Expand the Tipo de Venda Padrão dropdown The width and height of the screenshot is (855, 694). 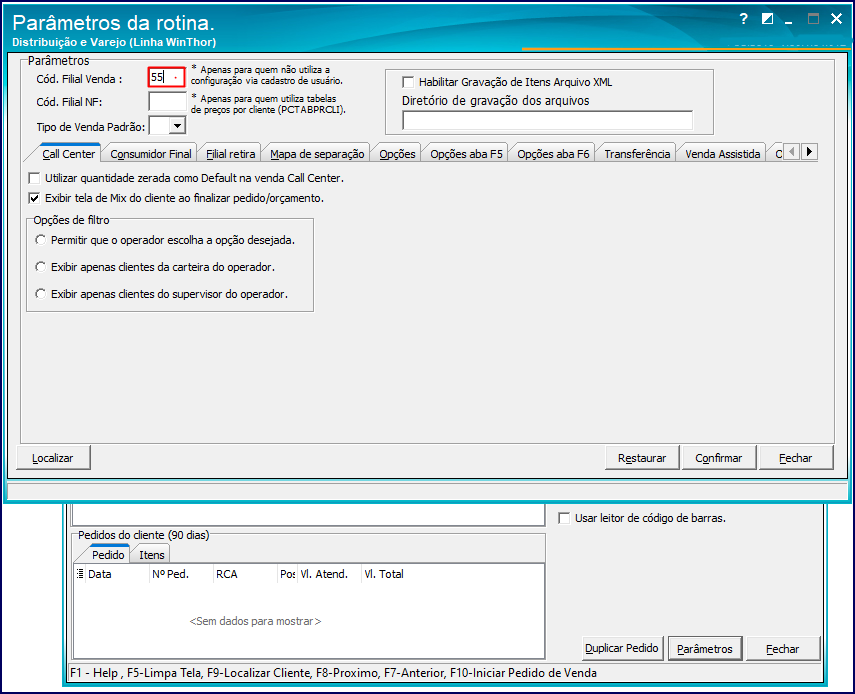177,126
